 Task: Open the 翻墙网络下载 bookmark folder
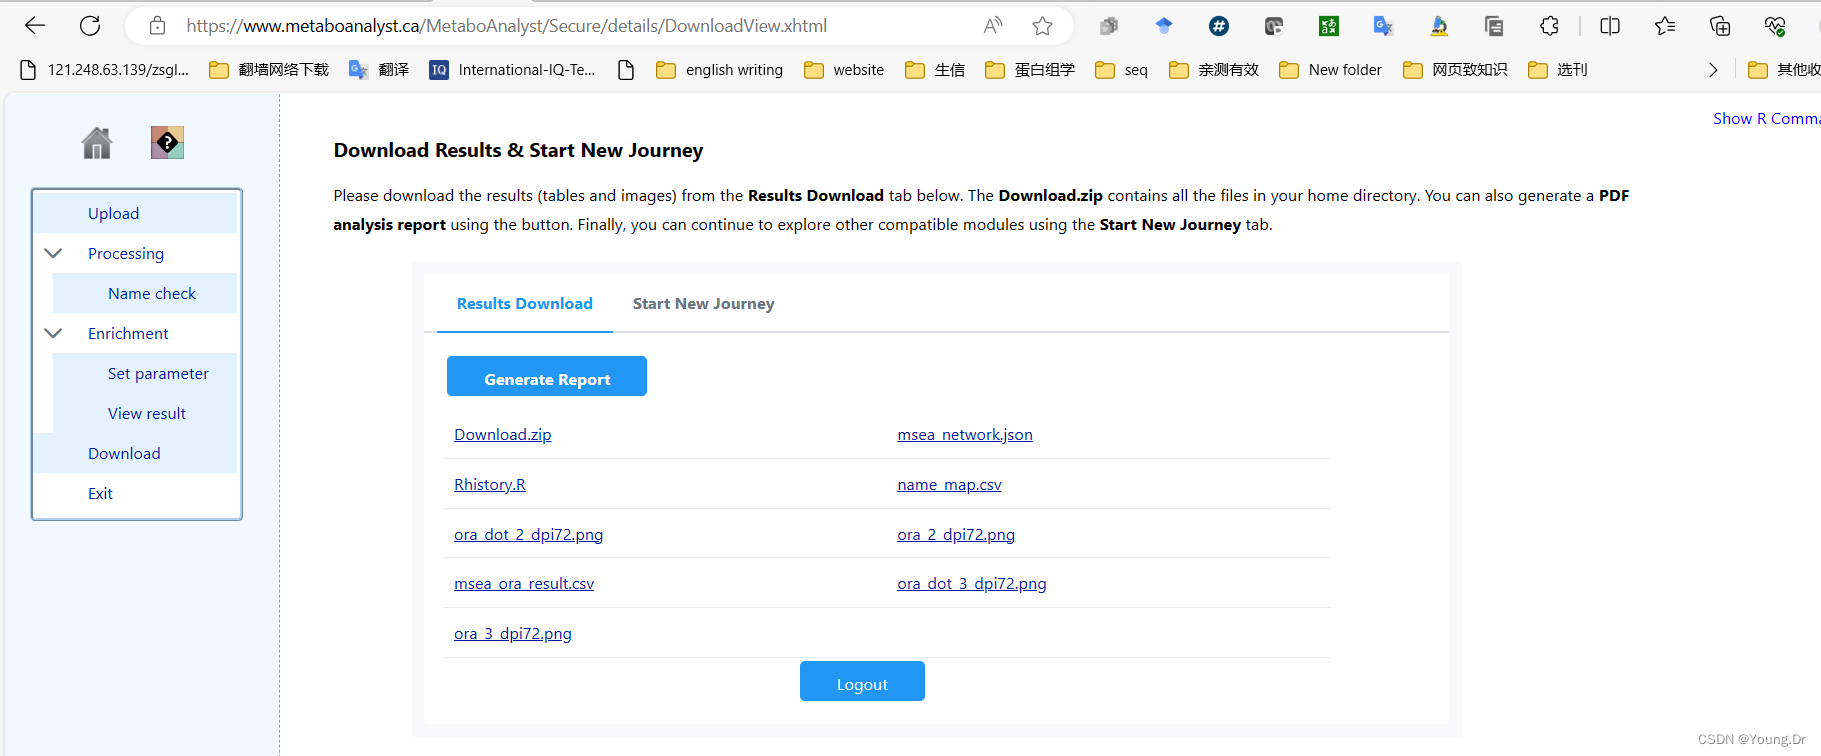tap(269, 70)
